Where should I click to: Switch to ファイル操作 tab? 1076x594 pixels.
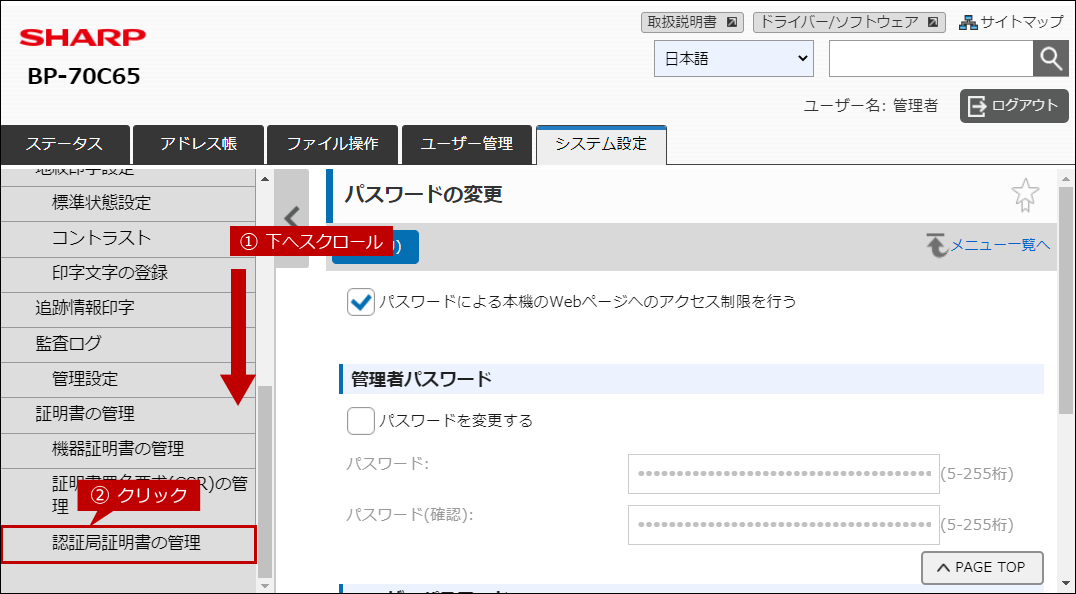point(332,145)
